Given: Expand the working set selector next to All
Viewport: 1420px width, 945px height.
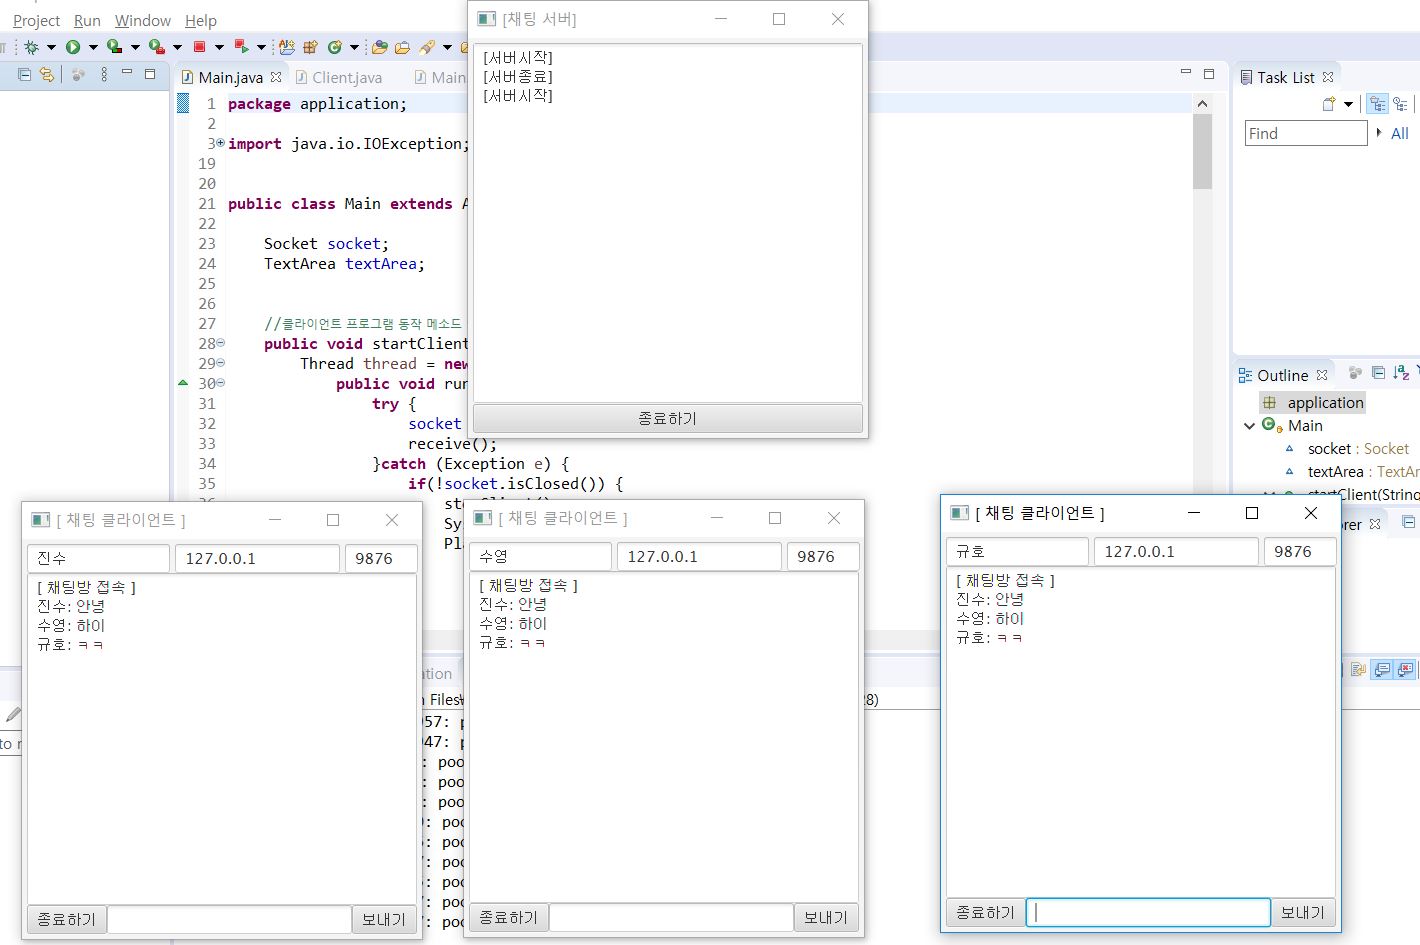Looking at the screenshot, I should (1381, 133).
